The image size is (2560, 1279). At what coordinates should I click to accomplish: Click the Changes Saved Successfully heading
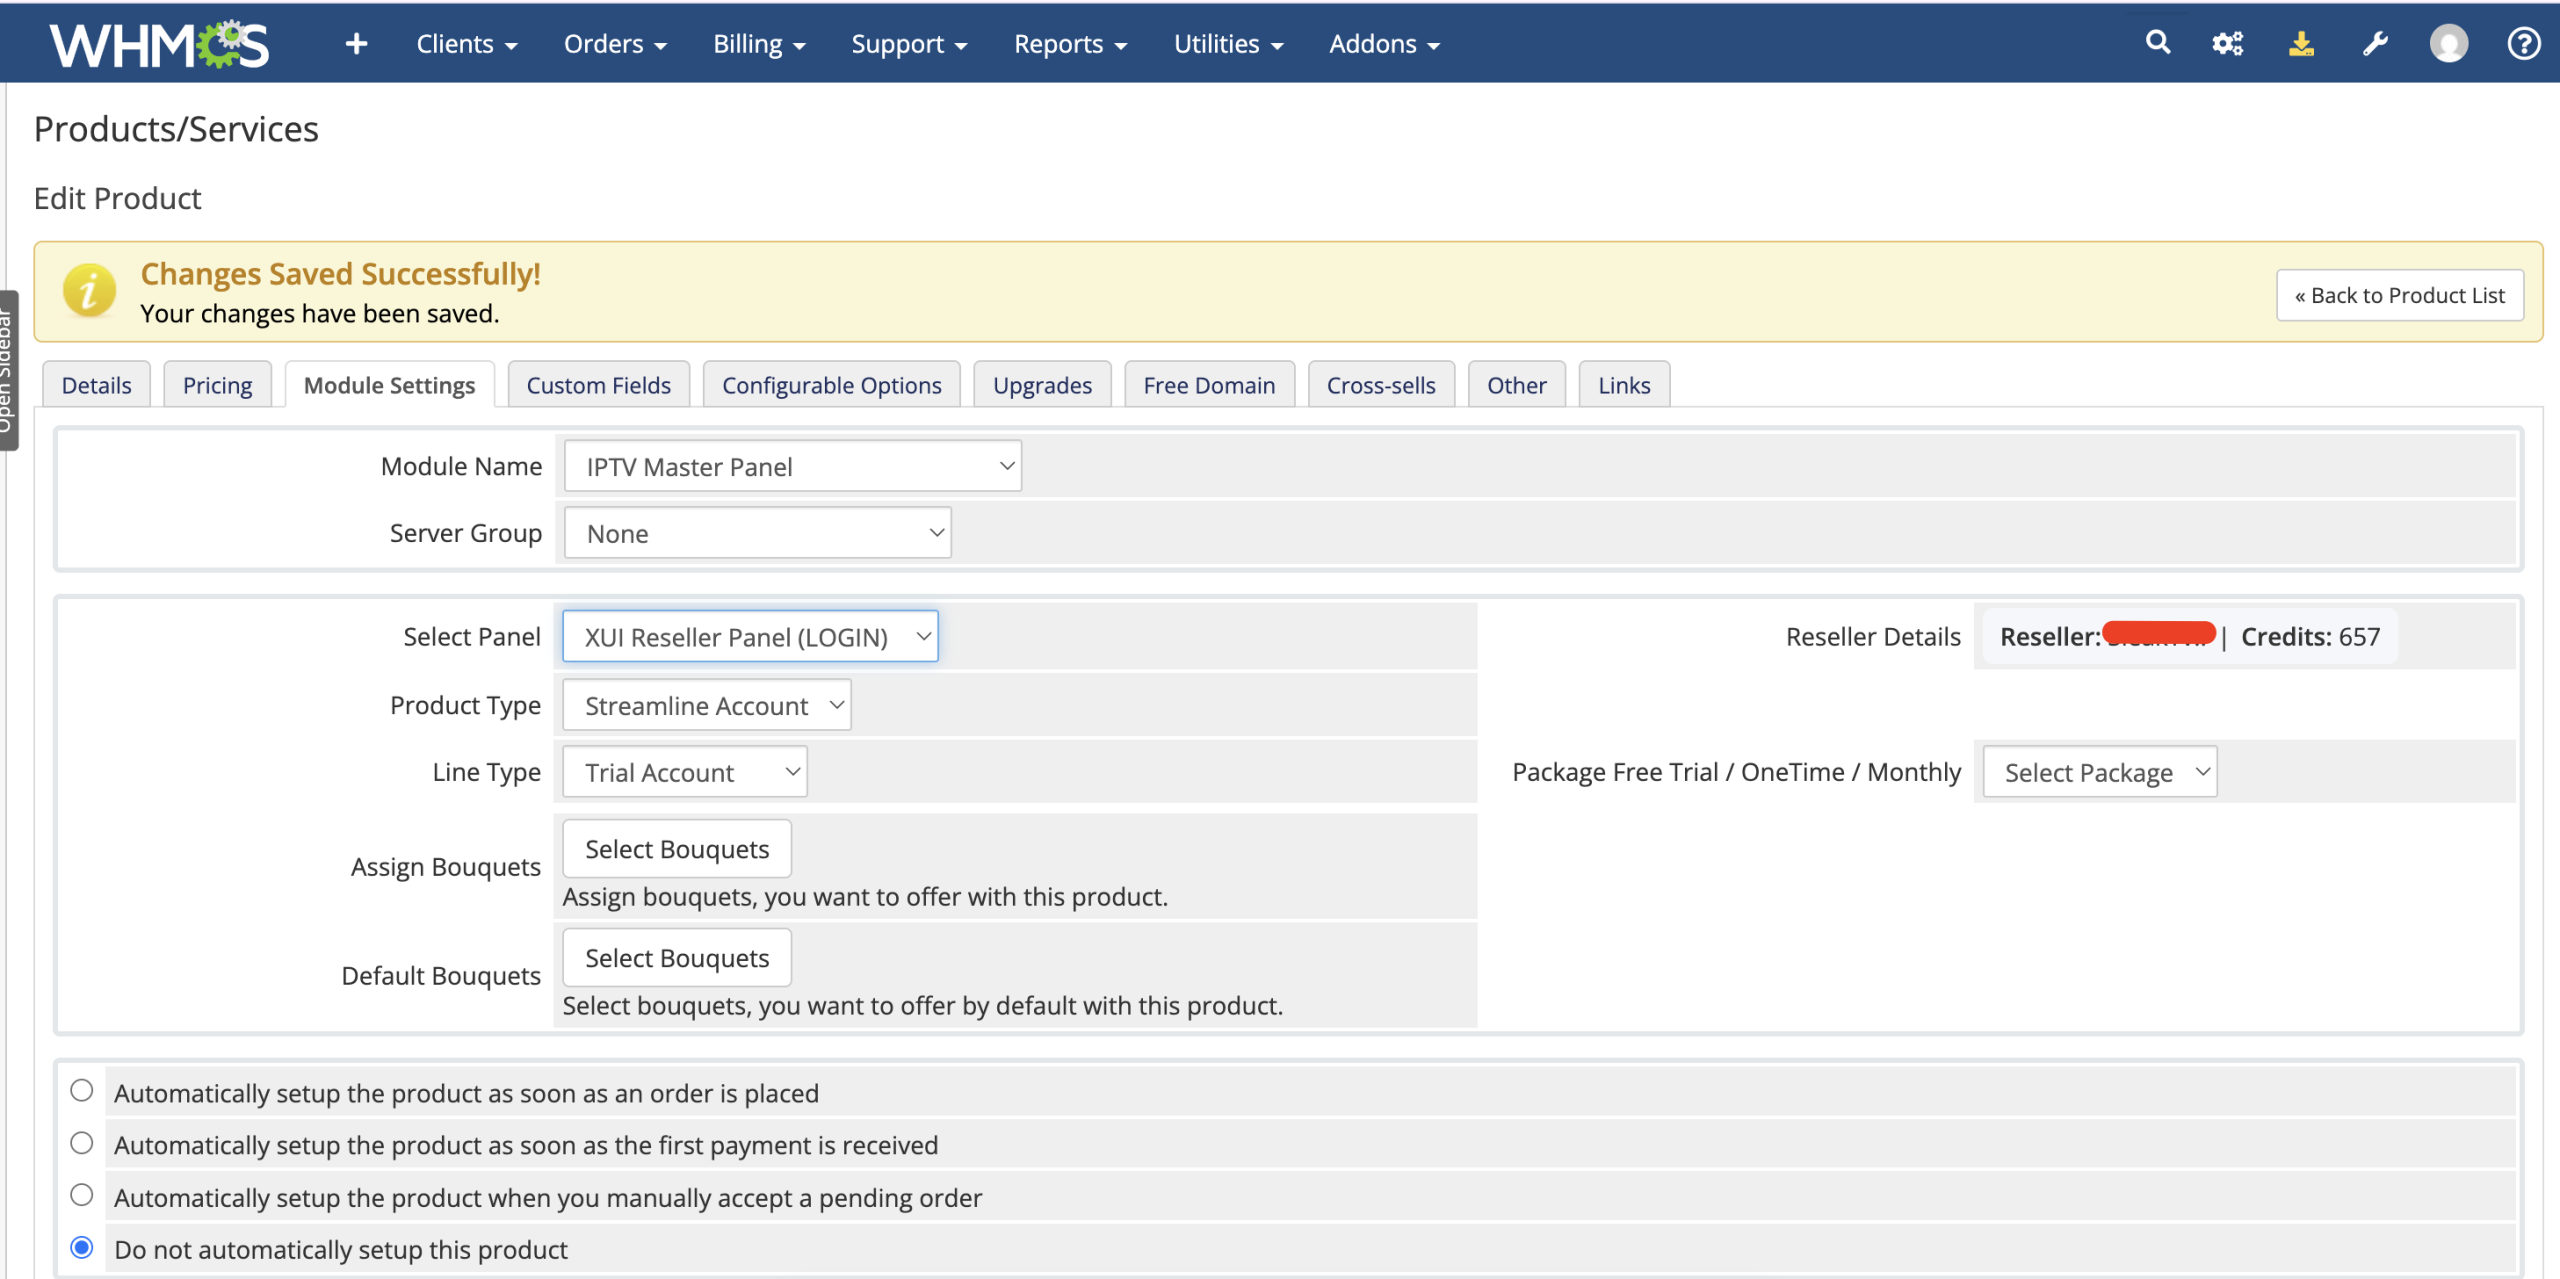tap(340, 273)
